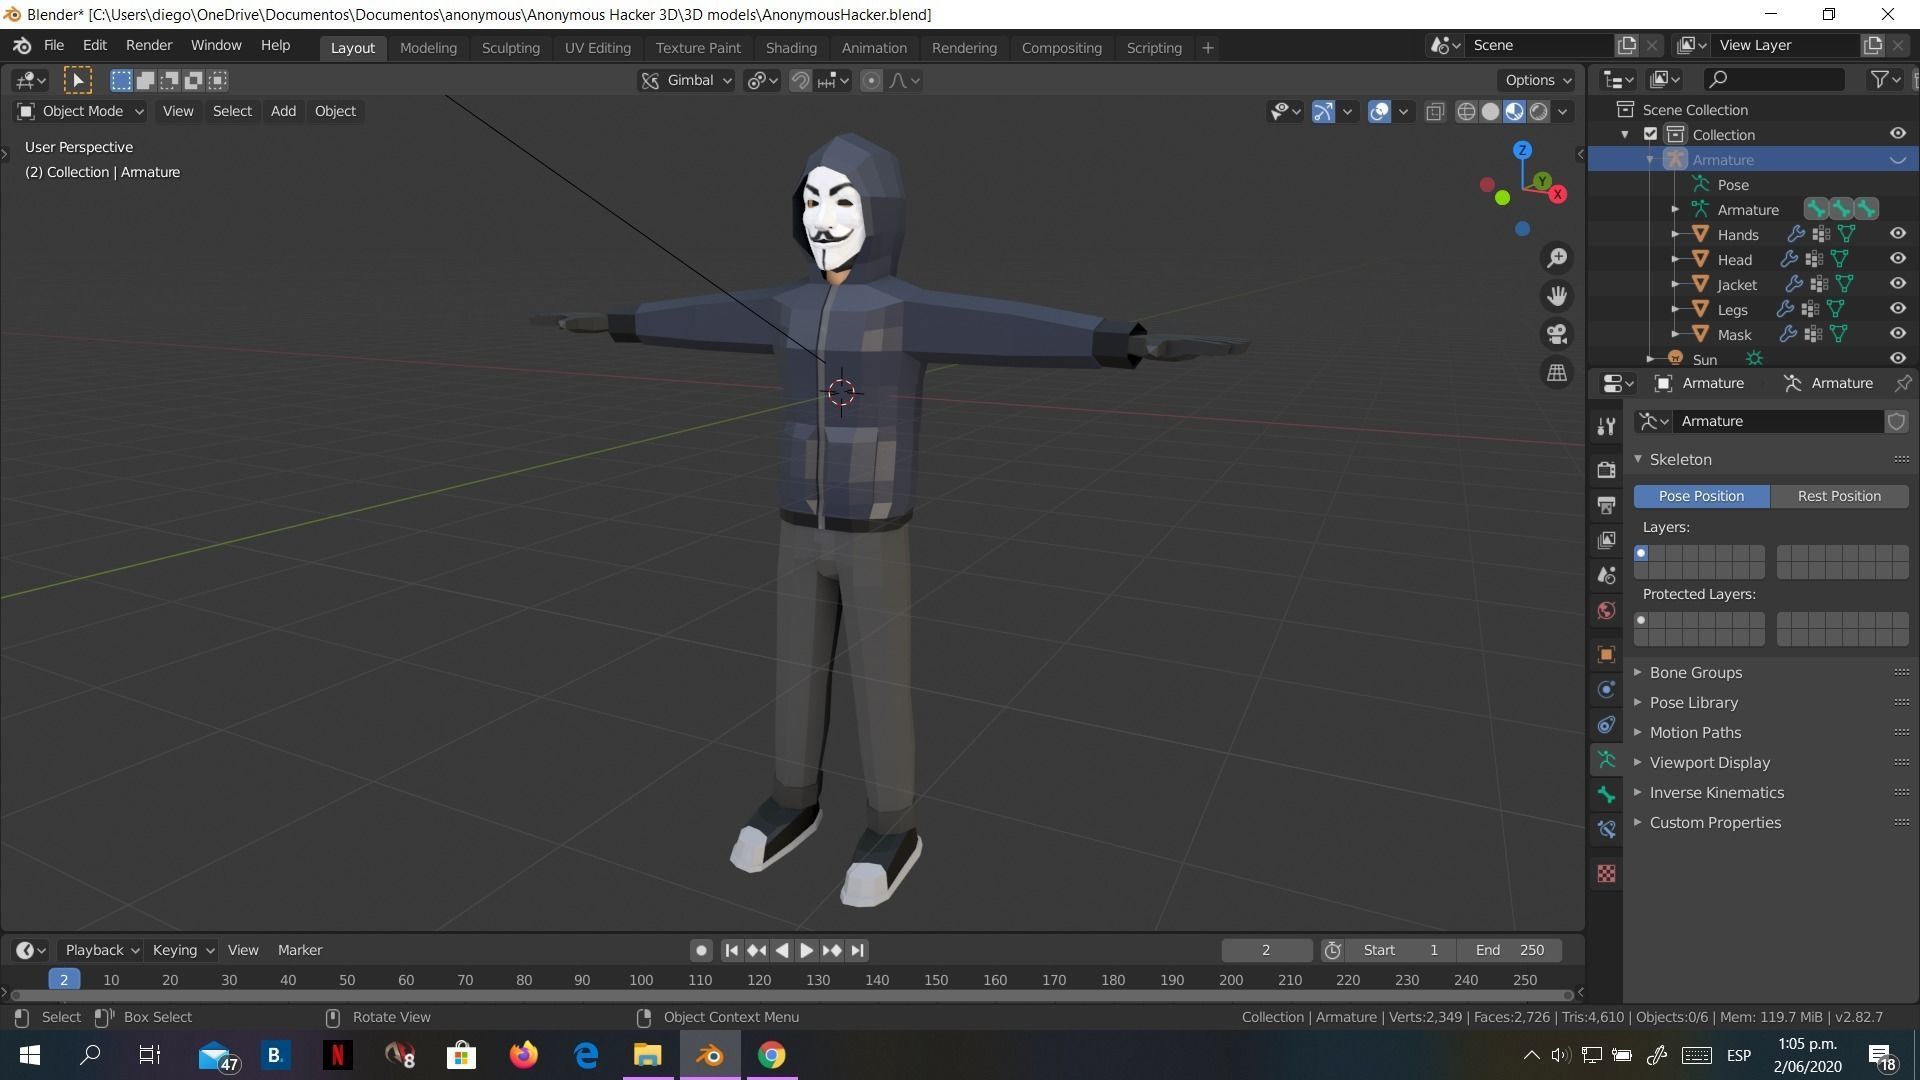1920x1080 pixels.
Task: Hide the Mask object in outliner
Action: (1897, 334)
